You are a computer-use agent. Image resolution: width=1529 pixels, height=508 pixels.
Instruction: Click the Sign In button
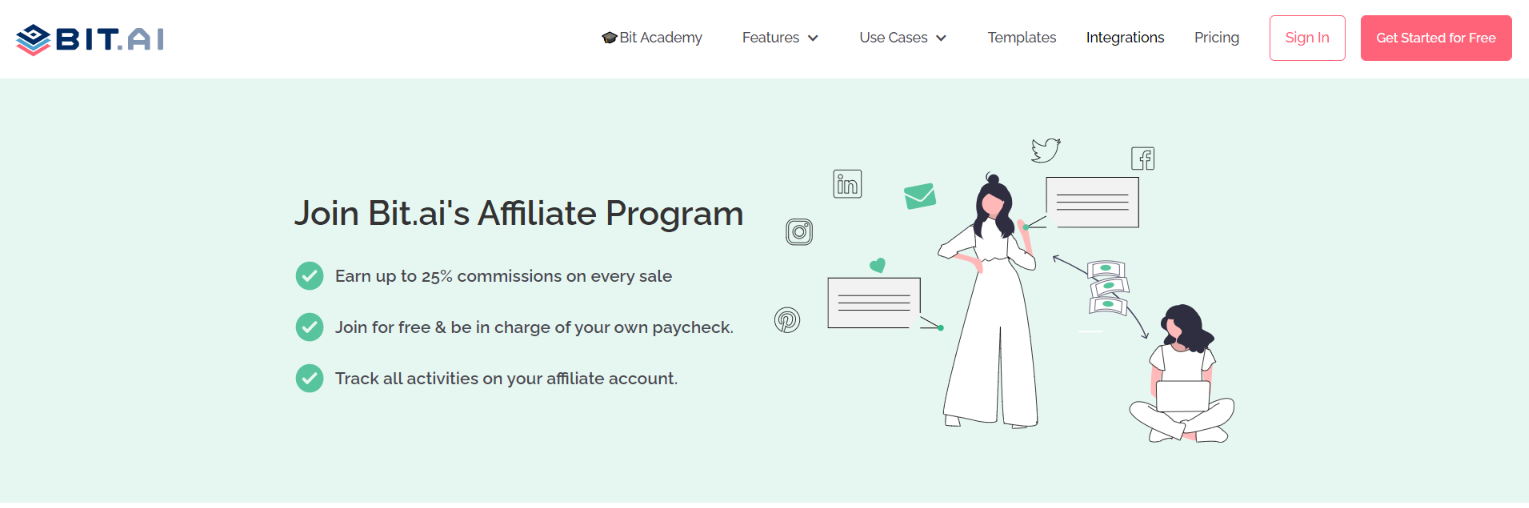tap(1307, 38)
